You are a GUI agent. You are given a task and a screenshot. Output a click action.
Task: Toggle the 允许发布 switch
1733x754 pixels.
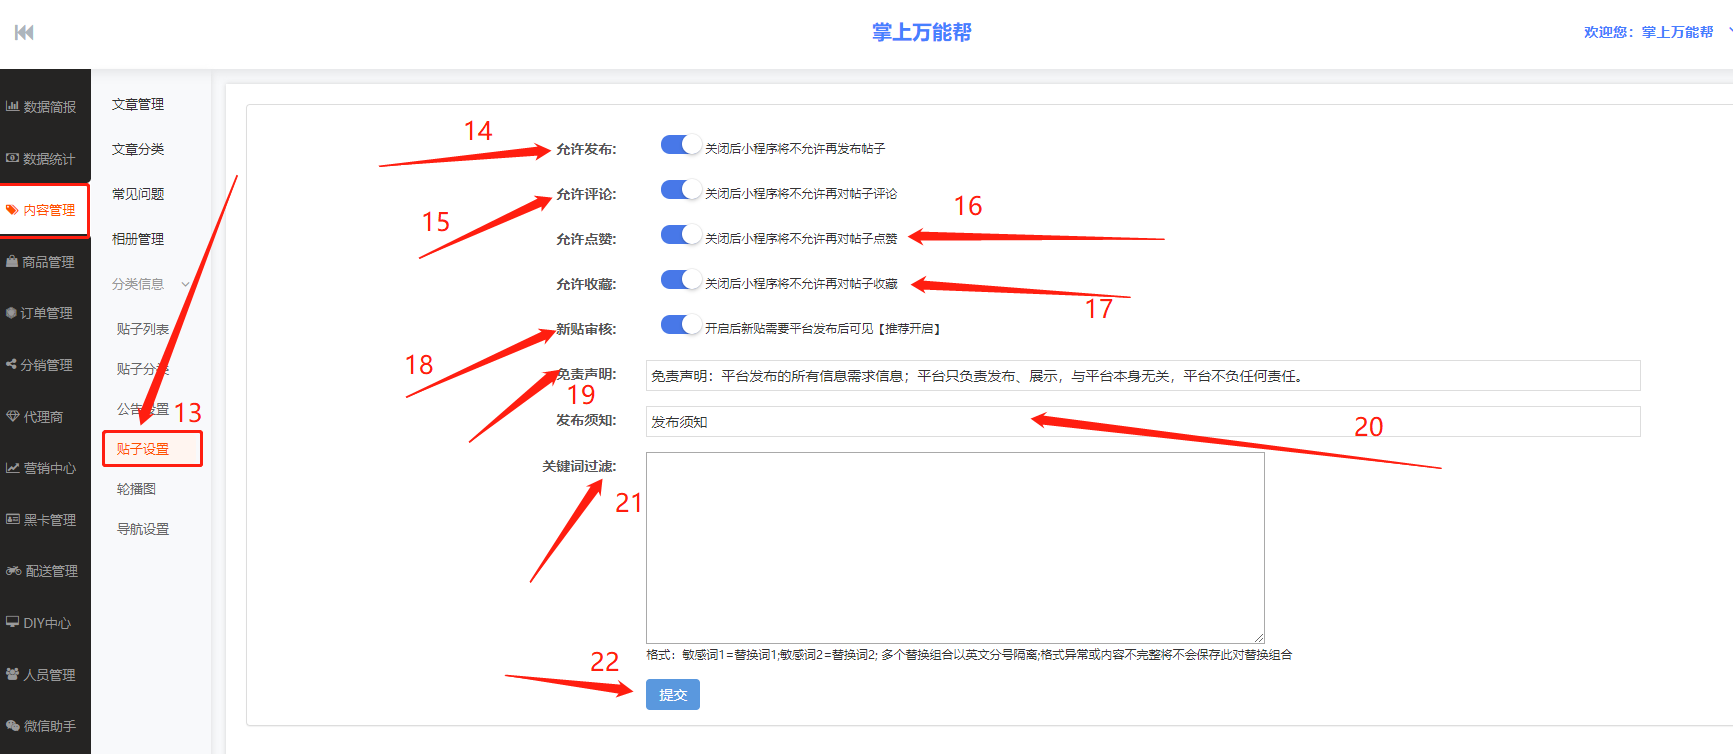(x=681, y=145)
